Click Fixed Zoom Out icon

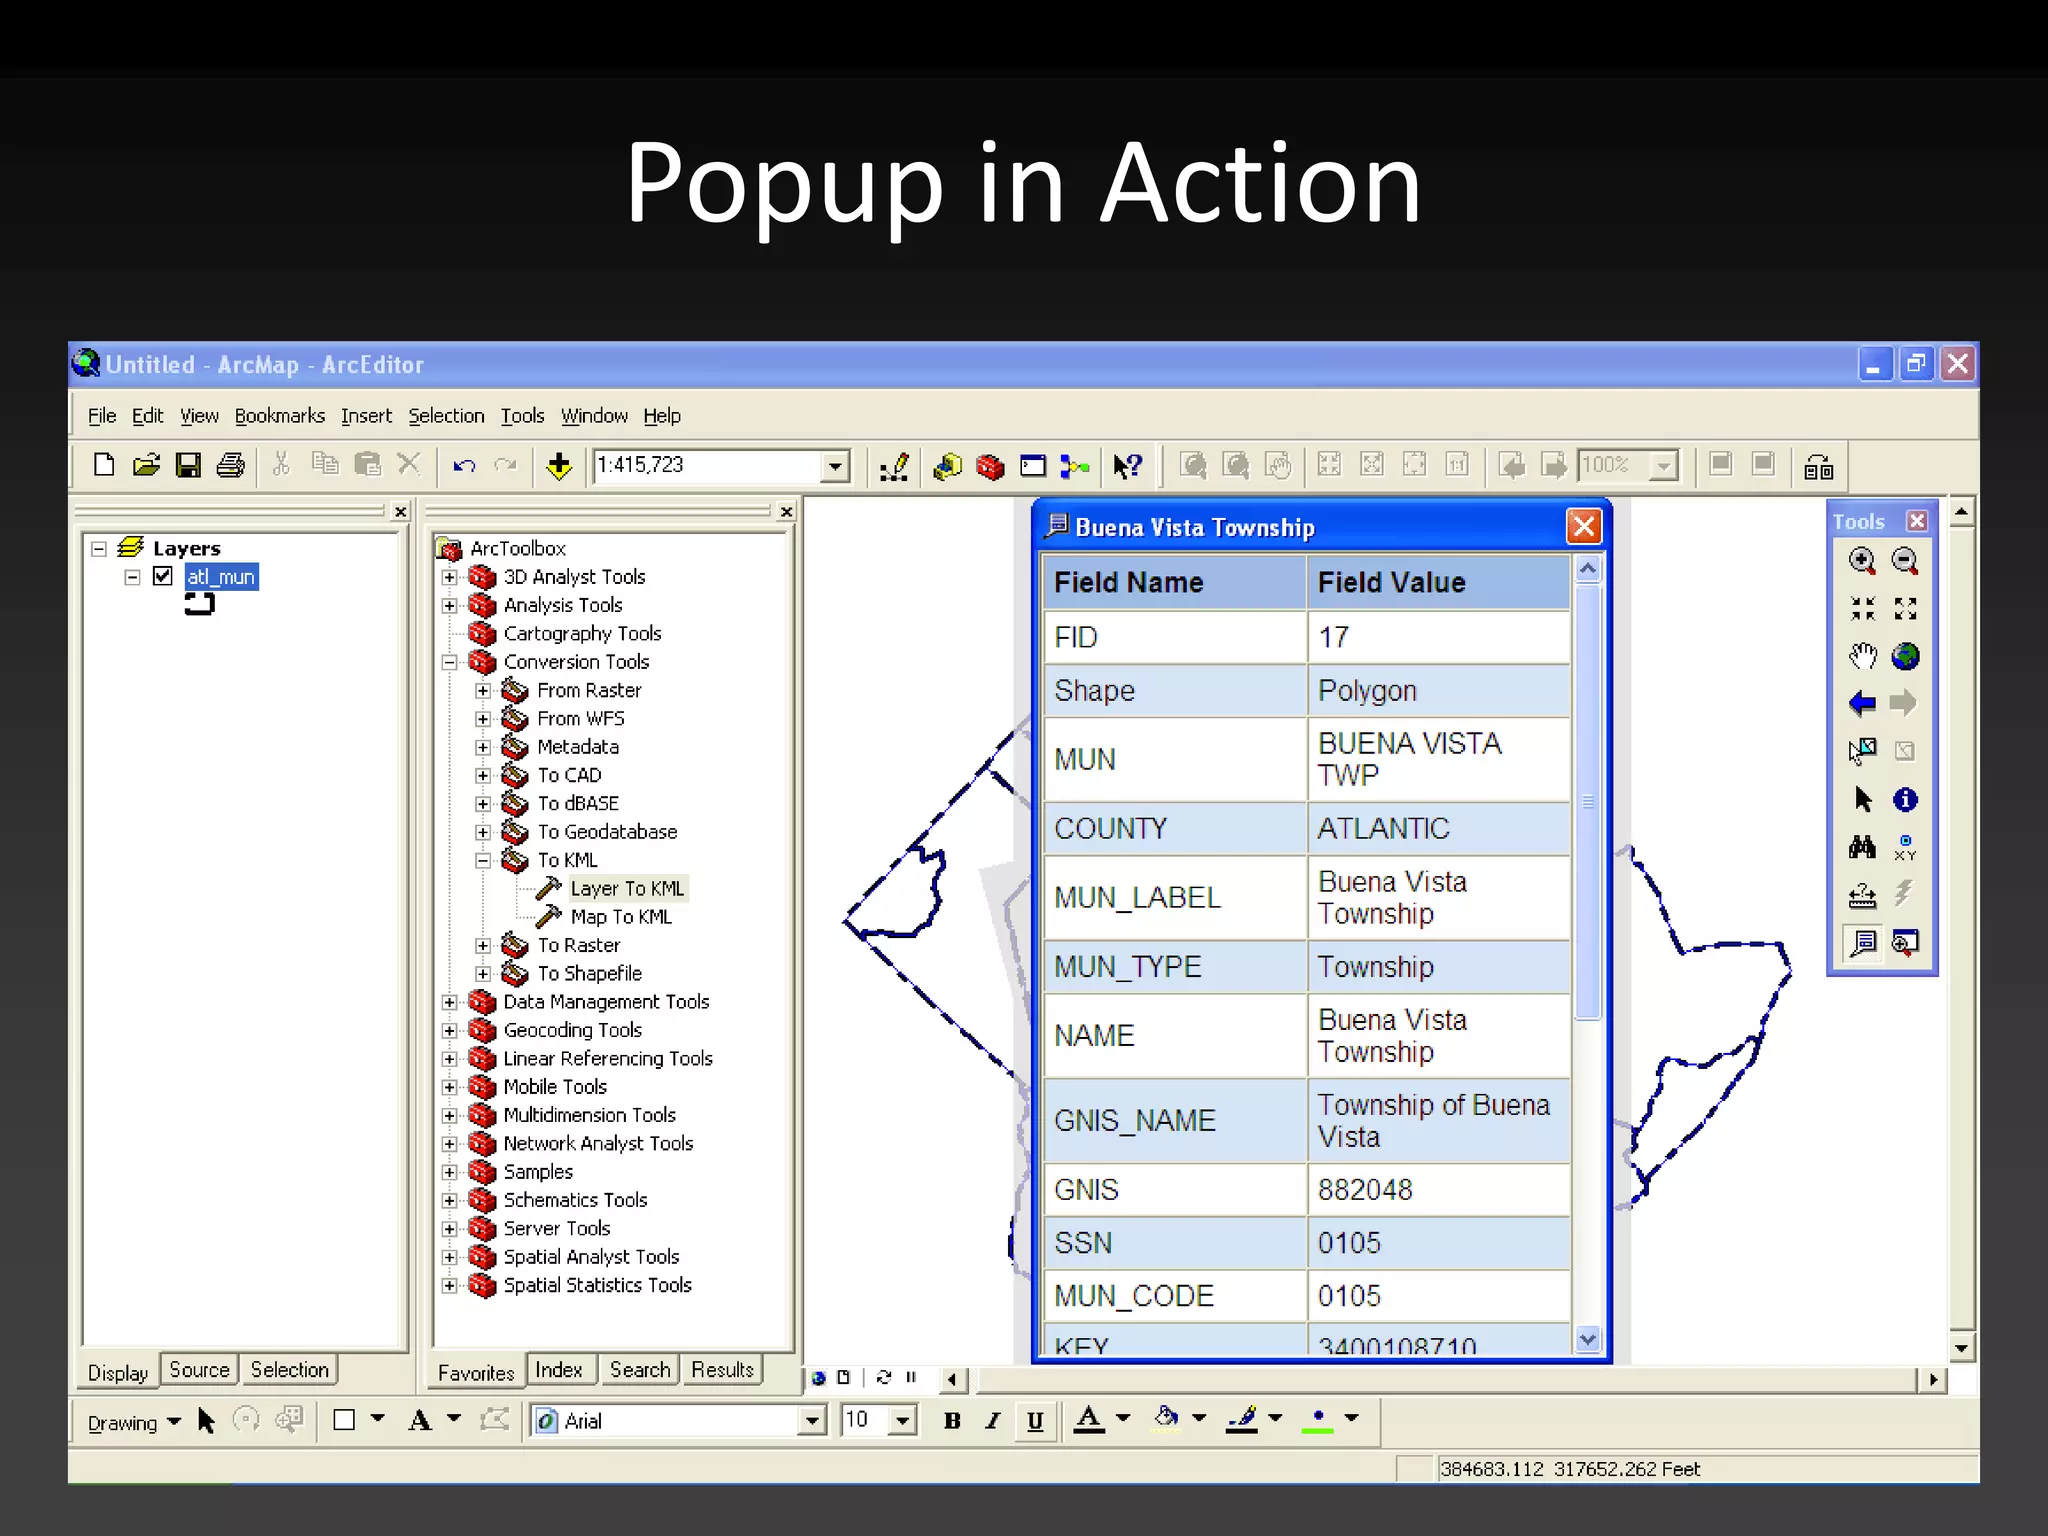[x=1905, y=608]
